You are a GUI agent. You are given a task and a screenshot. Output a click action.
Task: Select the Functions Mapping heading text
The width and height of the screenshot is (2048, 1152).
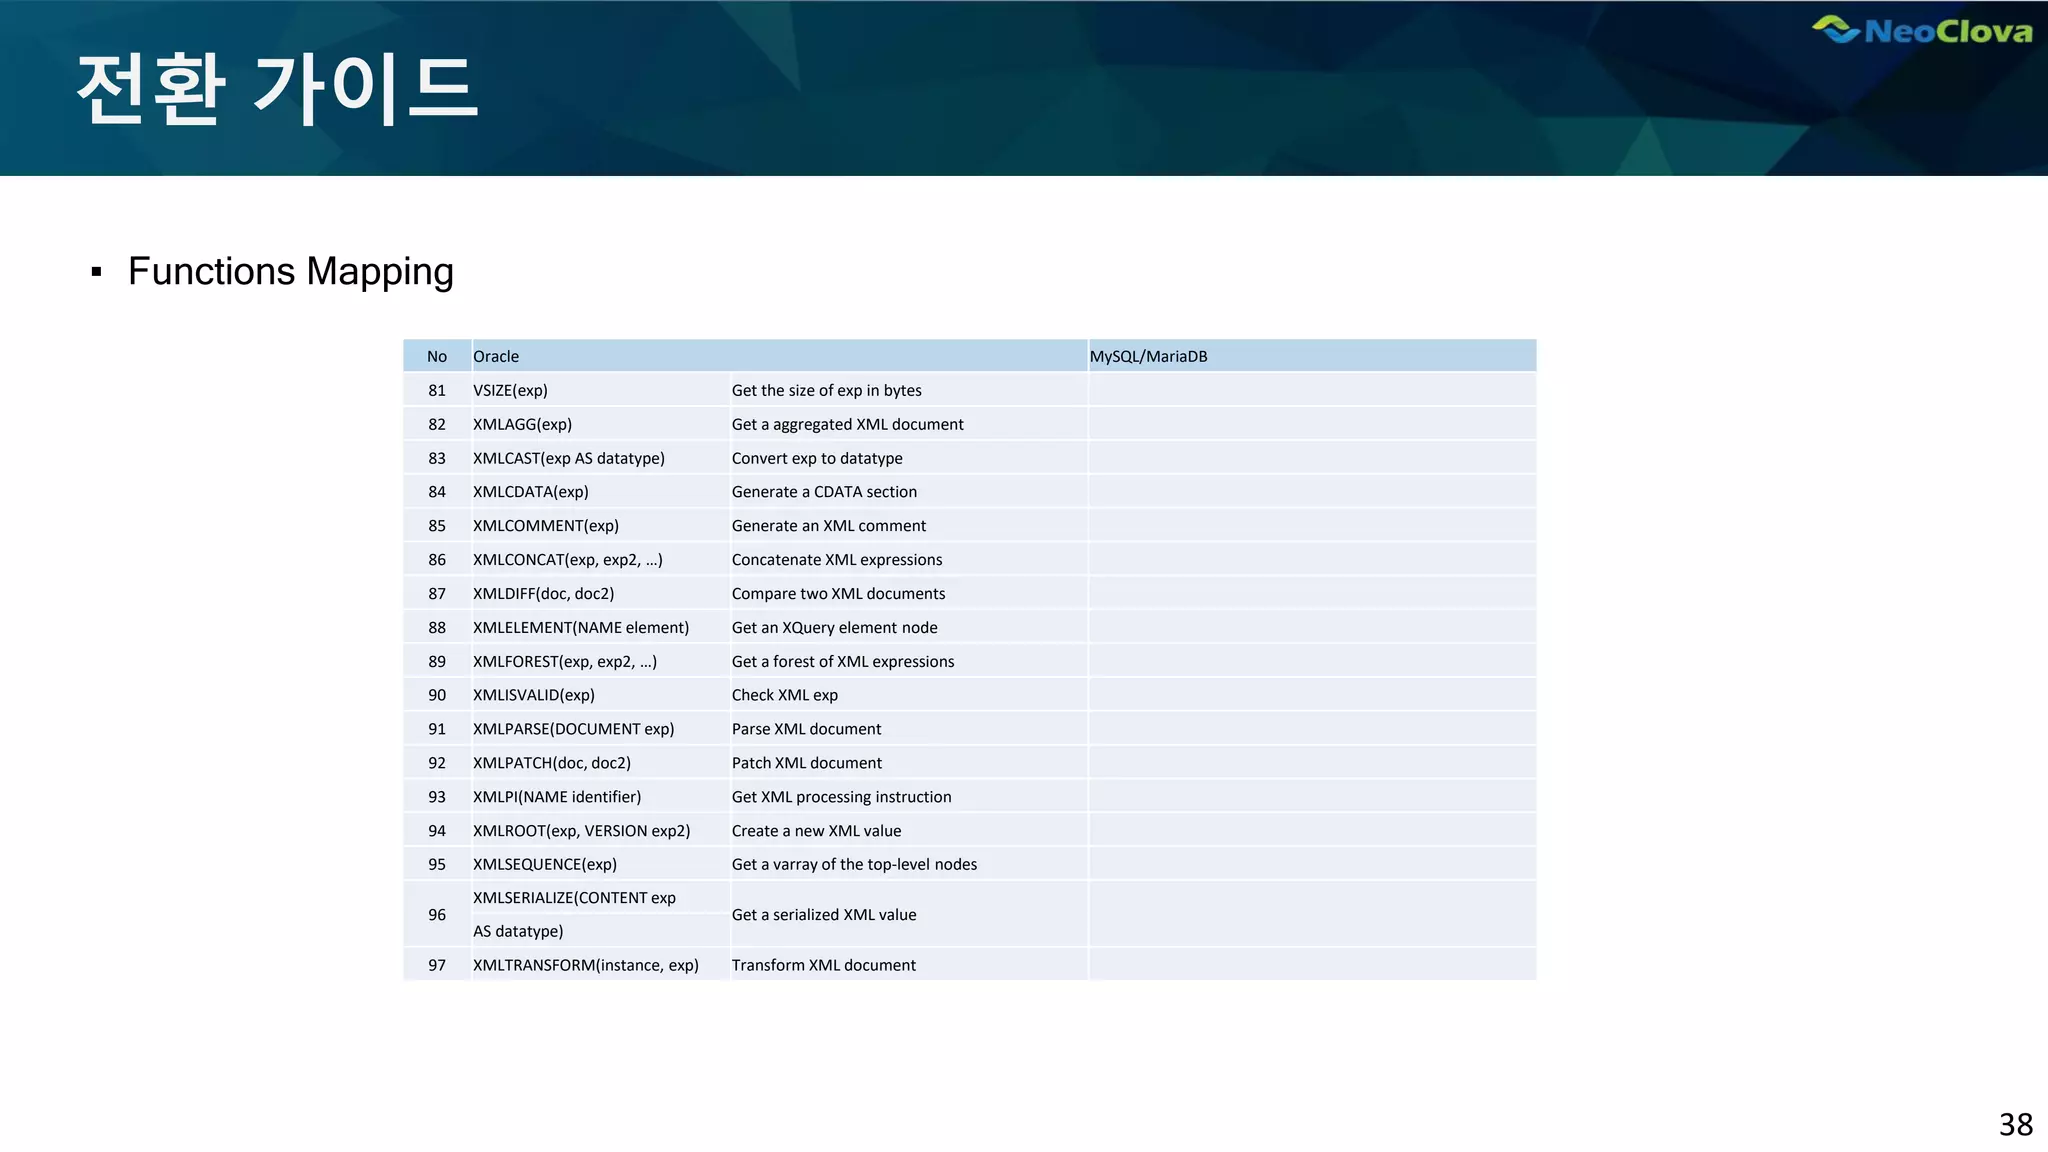coord(290,272)
